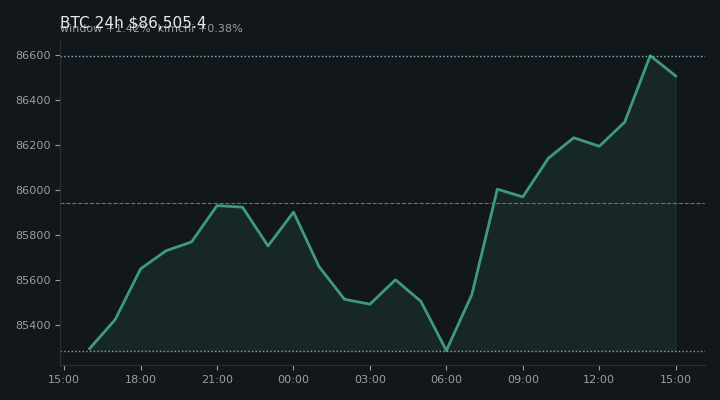Viewport: 720px width, 400px height.
Task: Click the blue dotted high reference line
Action: 383,56
